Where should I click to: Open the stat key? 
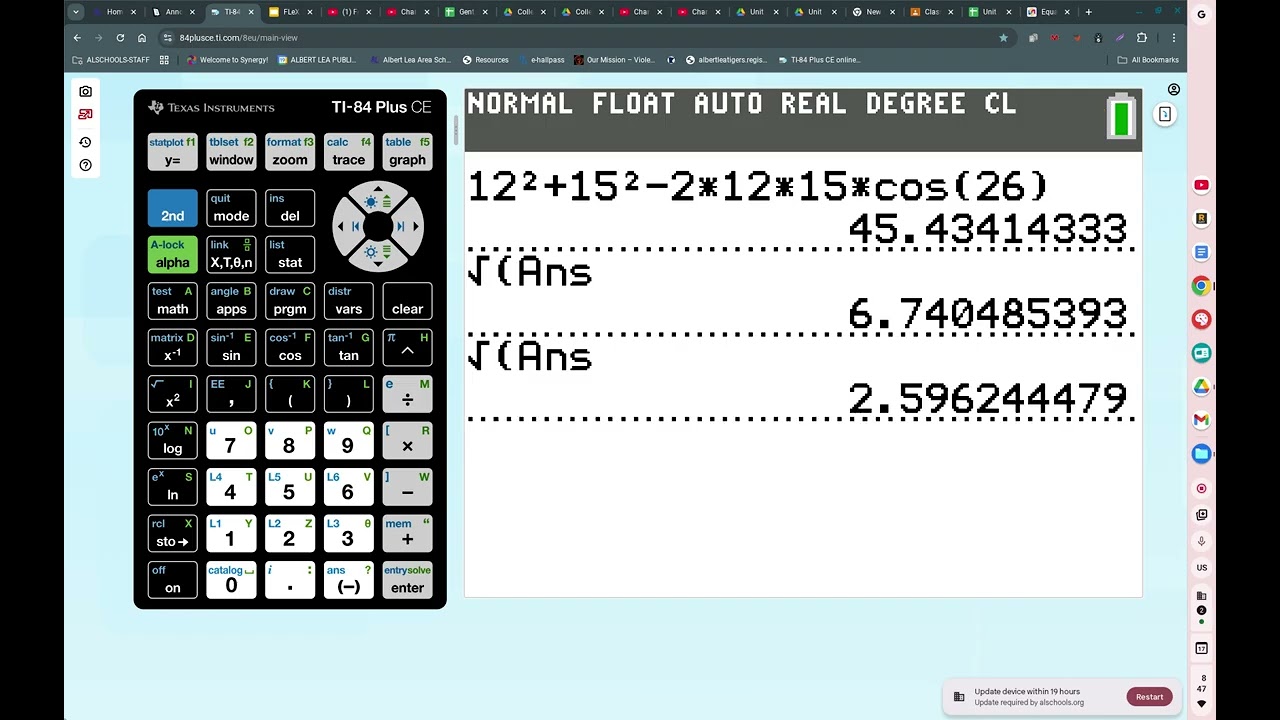point(290,255)
